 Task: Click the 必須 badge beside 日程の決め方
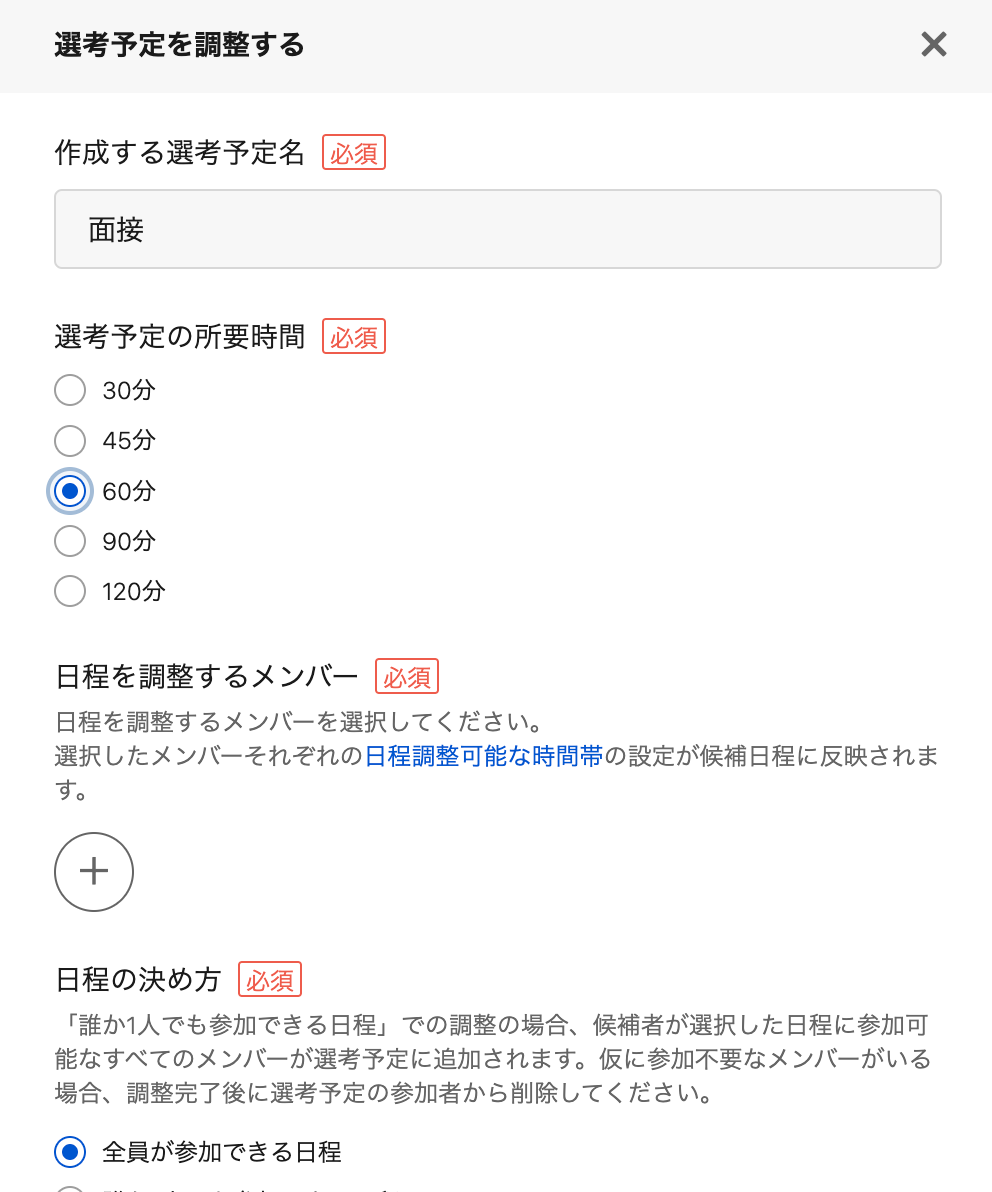270,980
